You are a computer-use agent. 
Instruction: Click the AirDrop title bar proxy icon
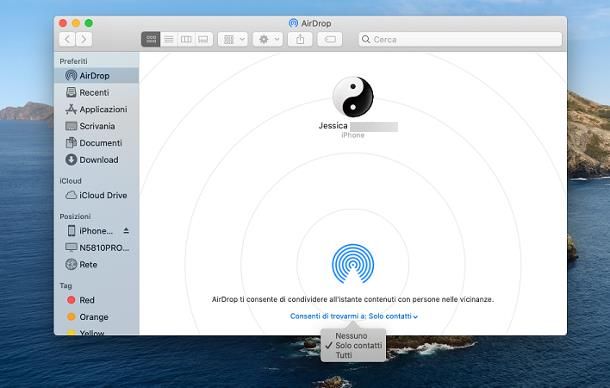[293, 23]
